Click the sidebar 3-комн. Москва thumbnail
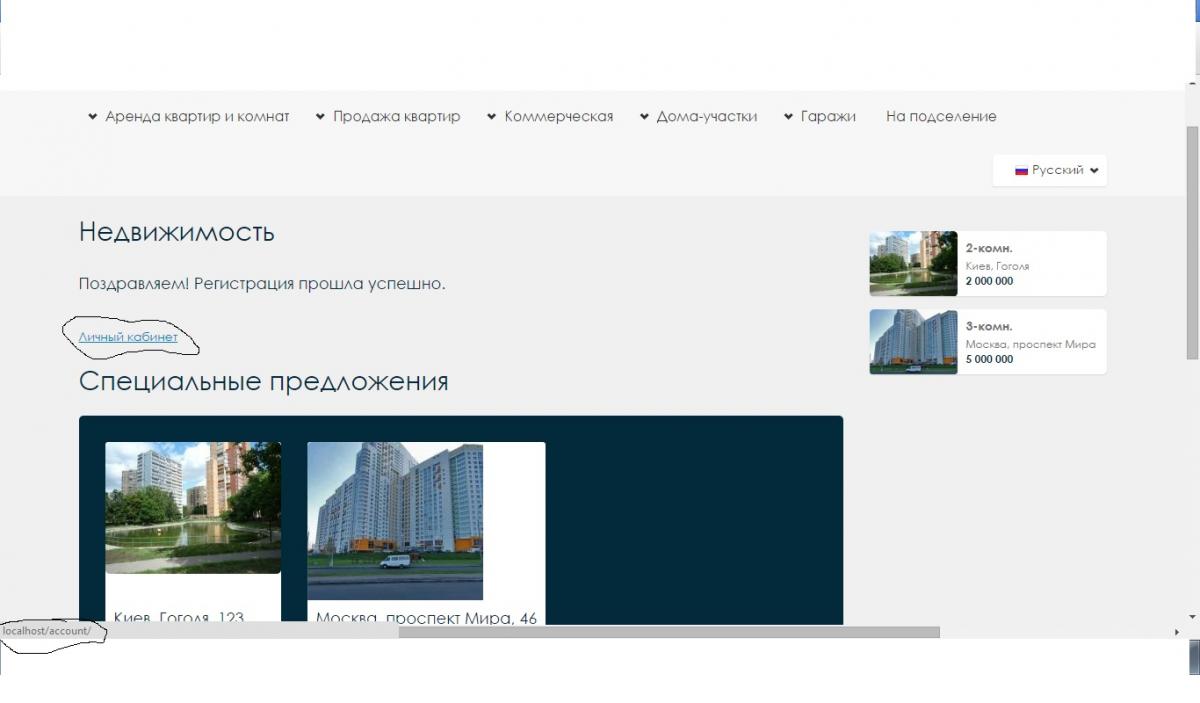The width and height of the screenshot is (1200, 703). pos(913,342)
